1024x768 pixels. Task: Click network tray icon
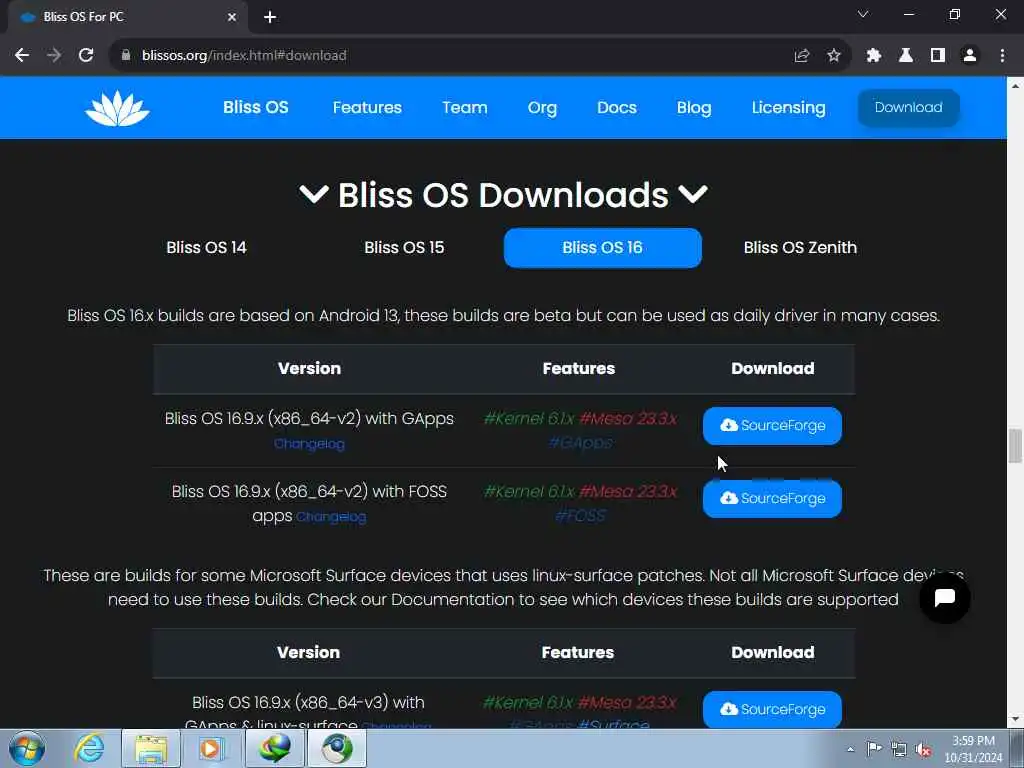click(899, 750)
